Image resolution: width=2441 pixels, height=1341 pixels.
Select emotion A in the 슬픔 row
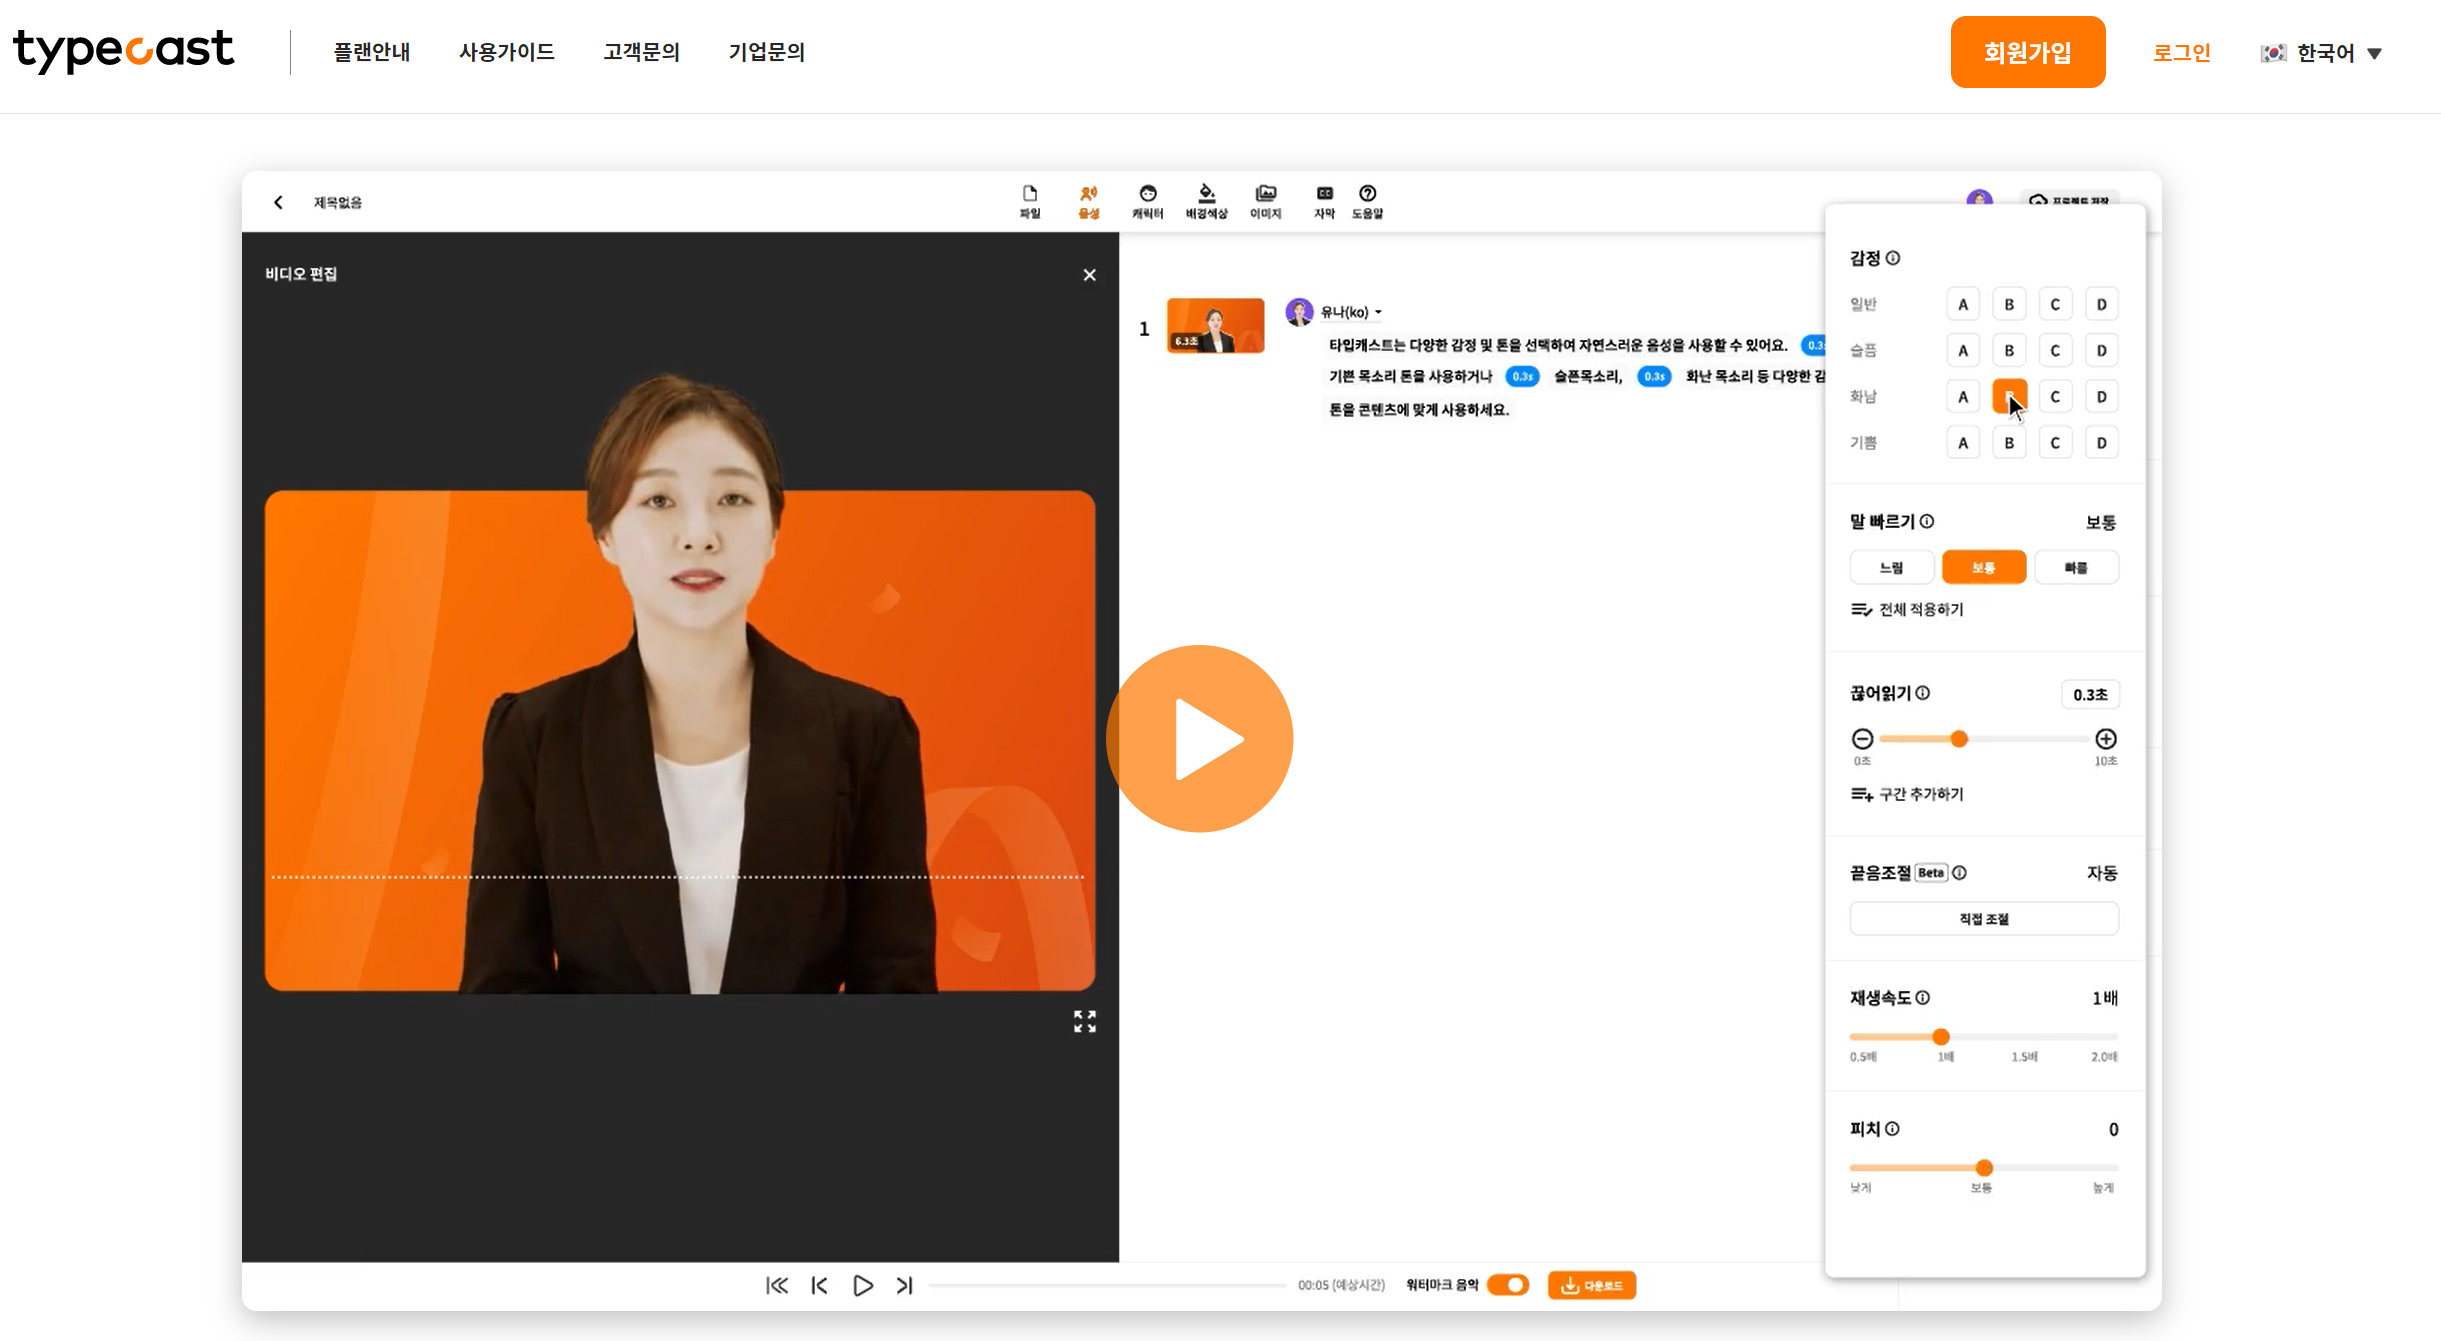pos(1962,351)
